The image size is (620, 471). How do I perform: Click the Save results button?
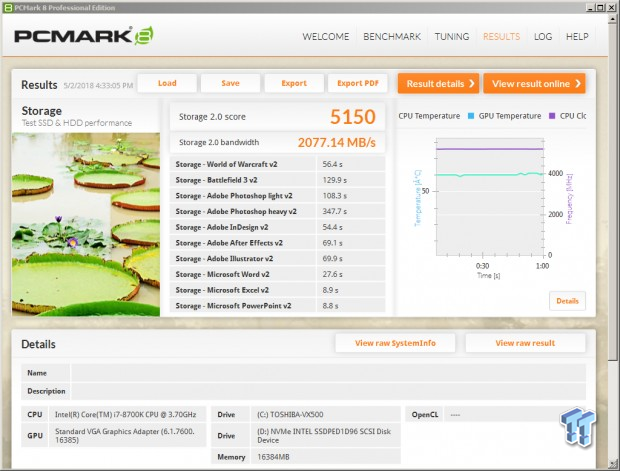[231, 83]
